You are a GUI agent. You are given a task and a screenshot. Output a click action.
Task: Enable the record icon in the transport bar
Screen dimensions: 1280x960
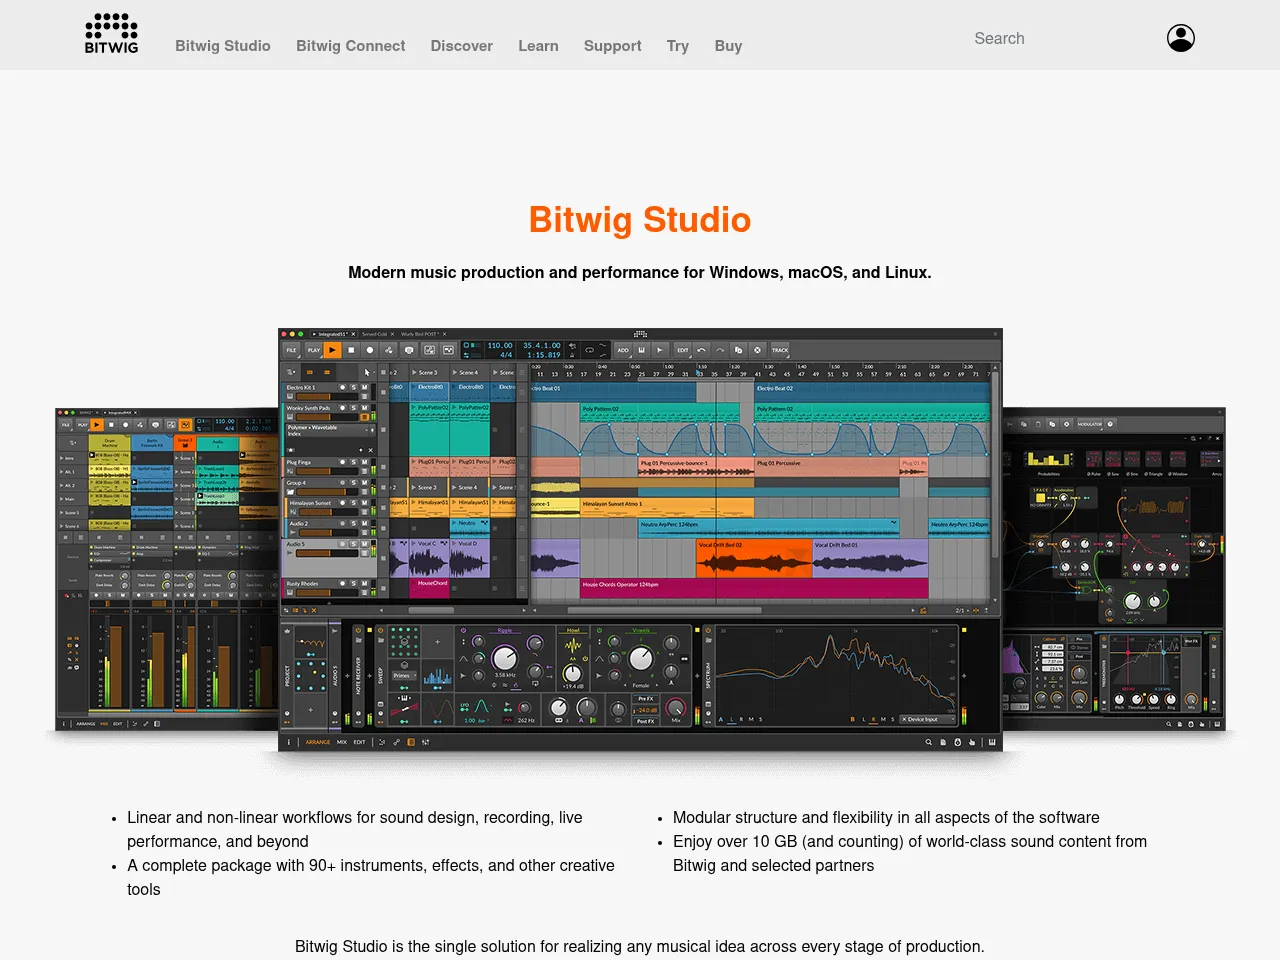(370, 350)
